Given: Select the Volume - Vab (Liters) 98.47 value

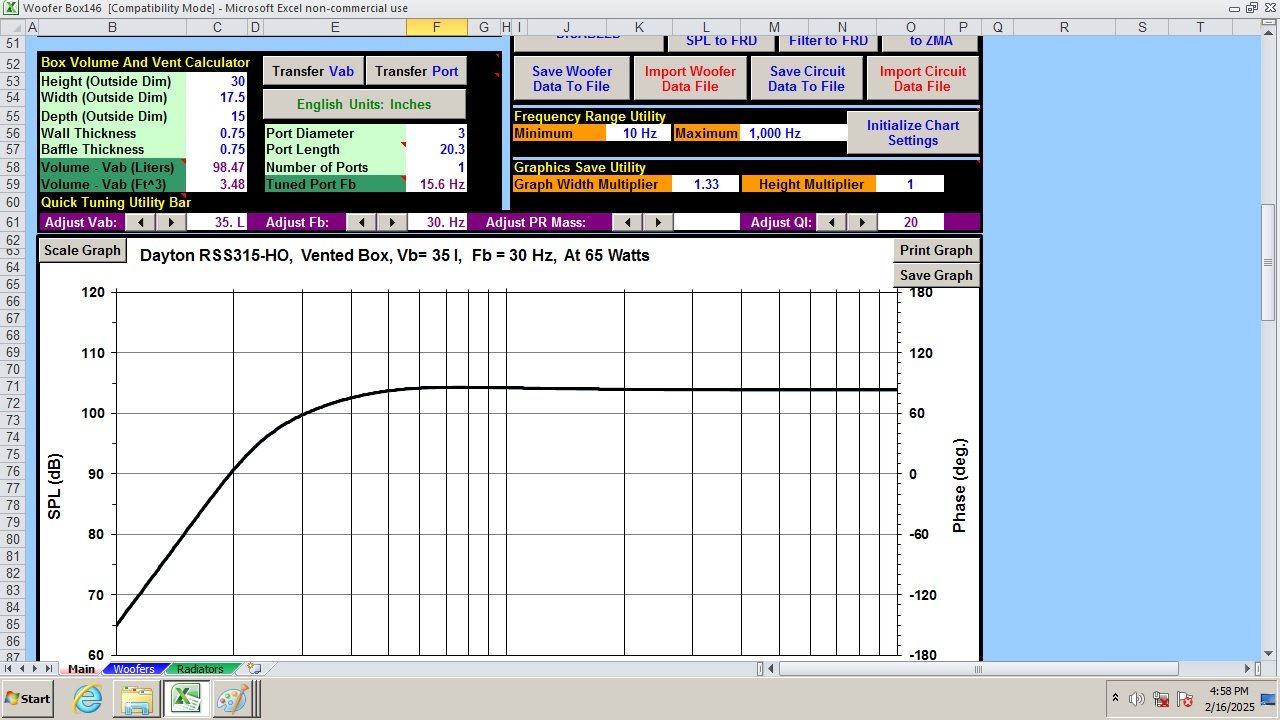Looking at the screenshot, I should coord(217,167).
